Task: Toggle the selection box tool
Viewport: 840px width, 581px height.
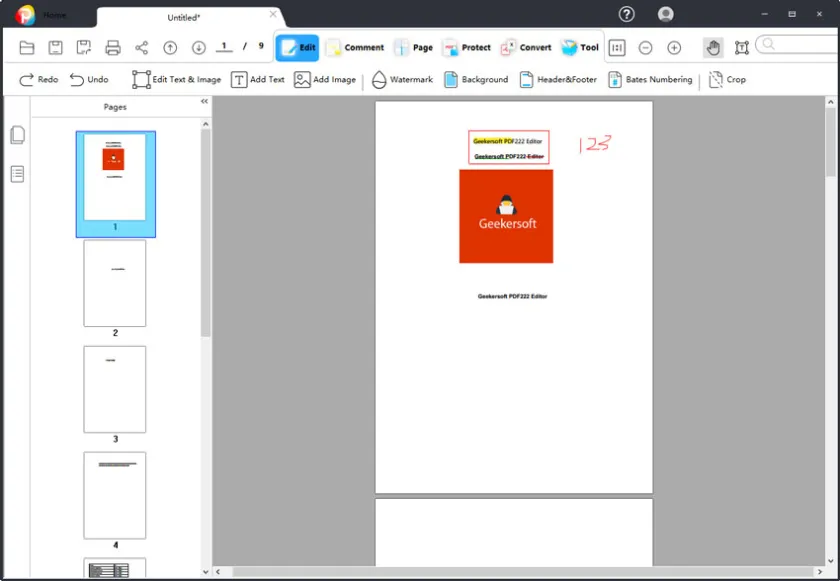Action: [x=741, y=48]
